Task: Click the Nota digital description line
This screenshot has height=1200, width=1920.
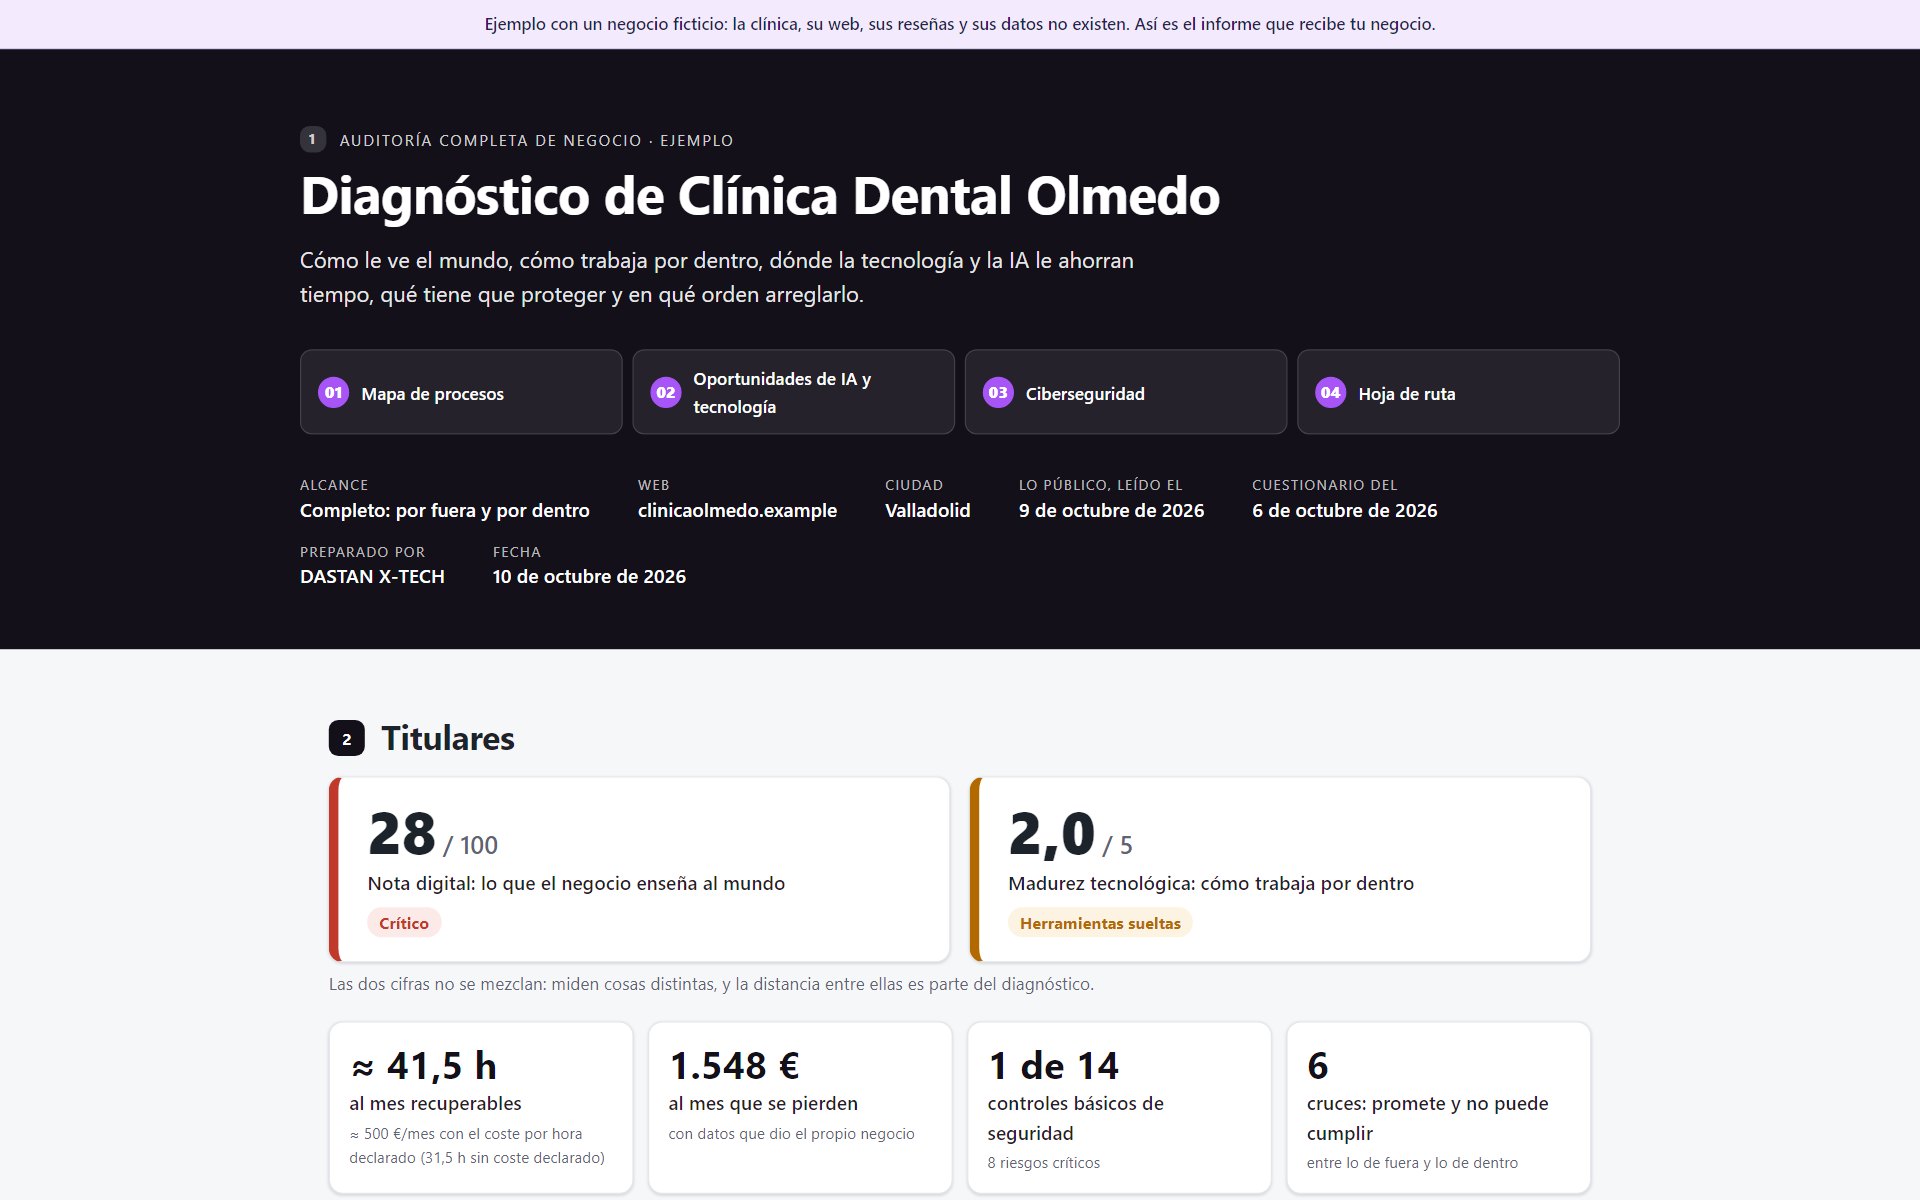Action: click(x=576, y=883)
